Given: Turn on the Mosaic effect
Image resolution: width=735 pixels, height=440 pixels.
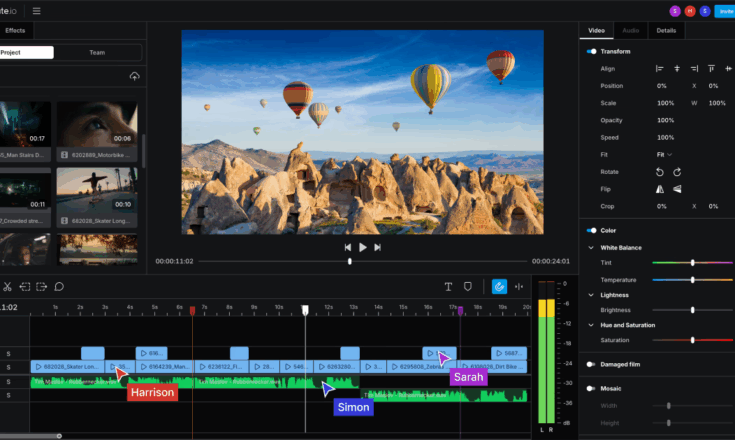Looking at the screenshot, I should click(592, 389).
